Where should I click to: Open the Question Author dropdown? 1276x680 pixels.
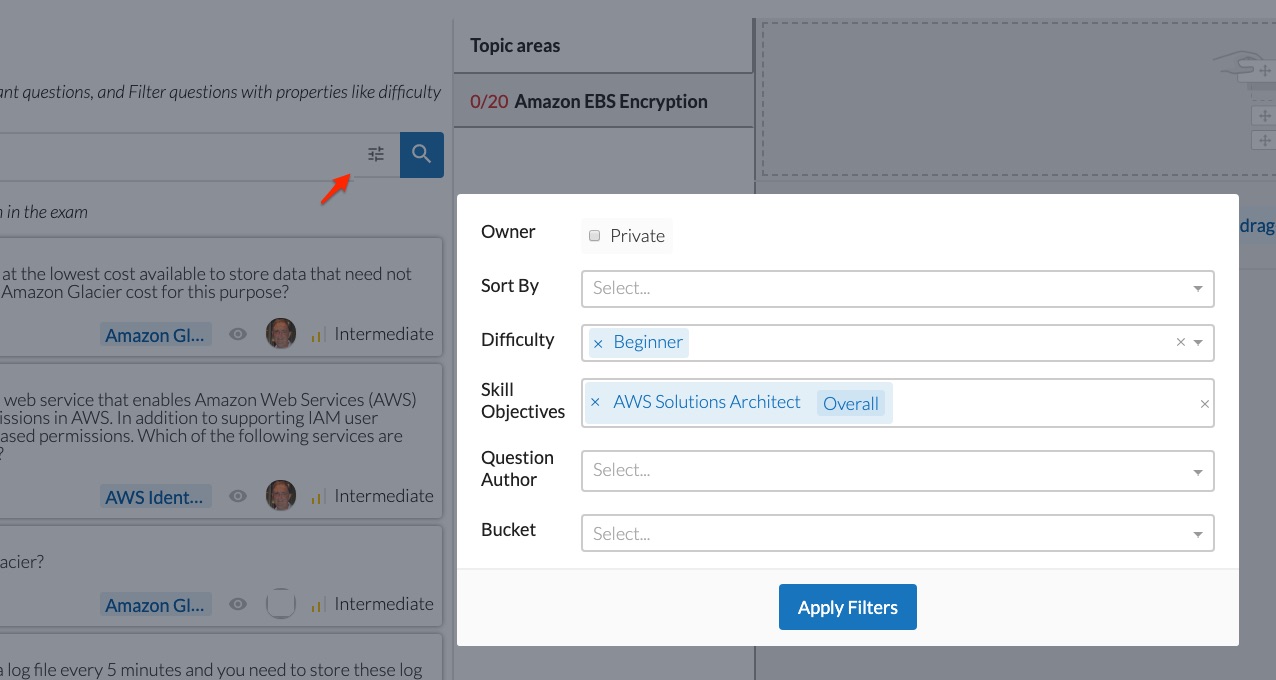(x=898, y=470)
